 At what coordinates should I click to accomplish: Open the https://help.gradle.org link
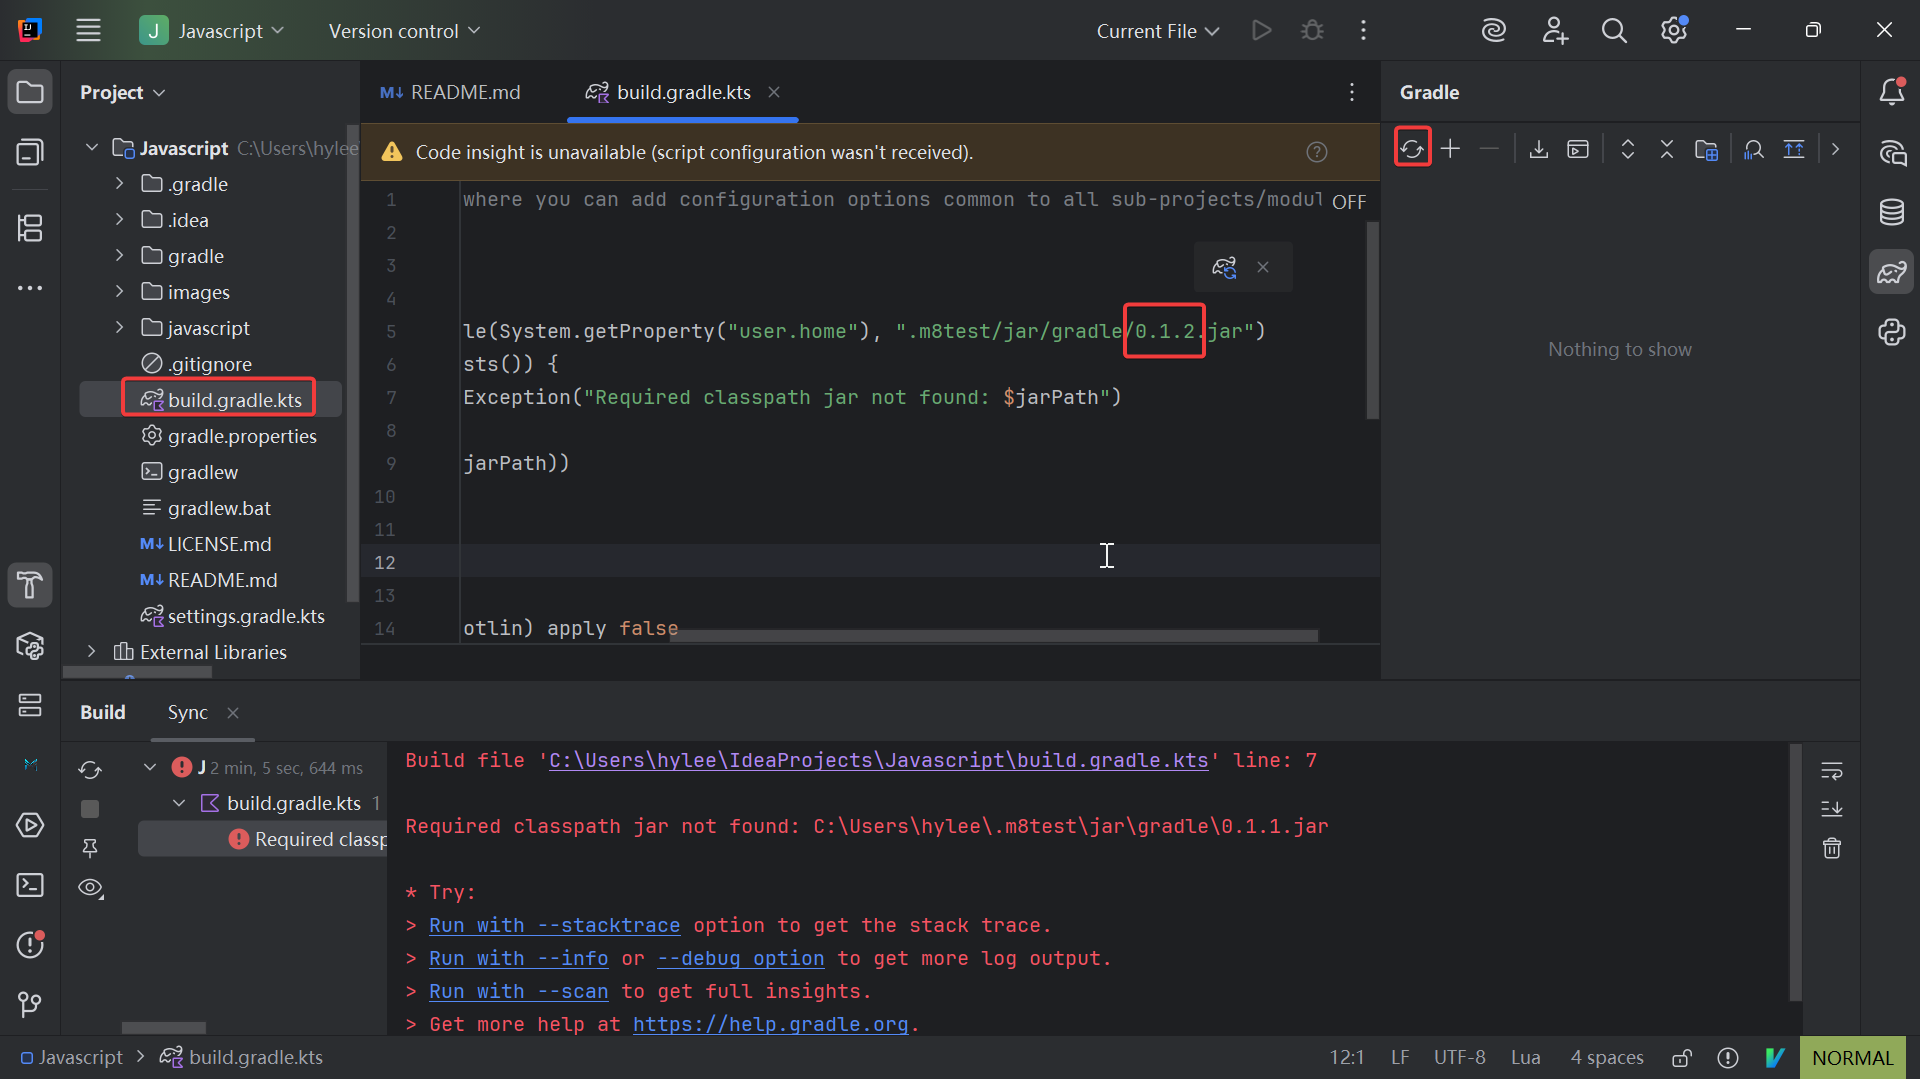tap(770, 1025)
